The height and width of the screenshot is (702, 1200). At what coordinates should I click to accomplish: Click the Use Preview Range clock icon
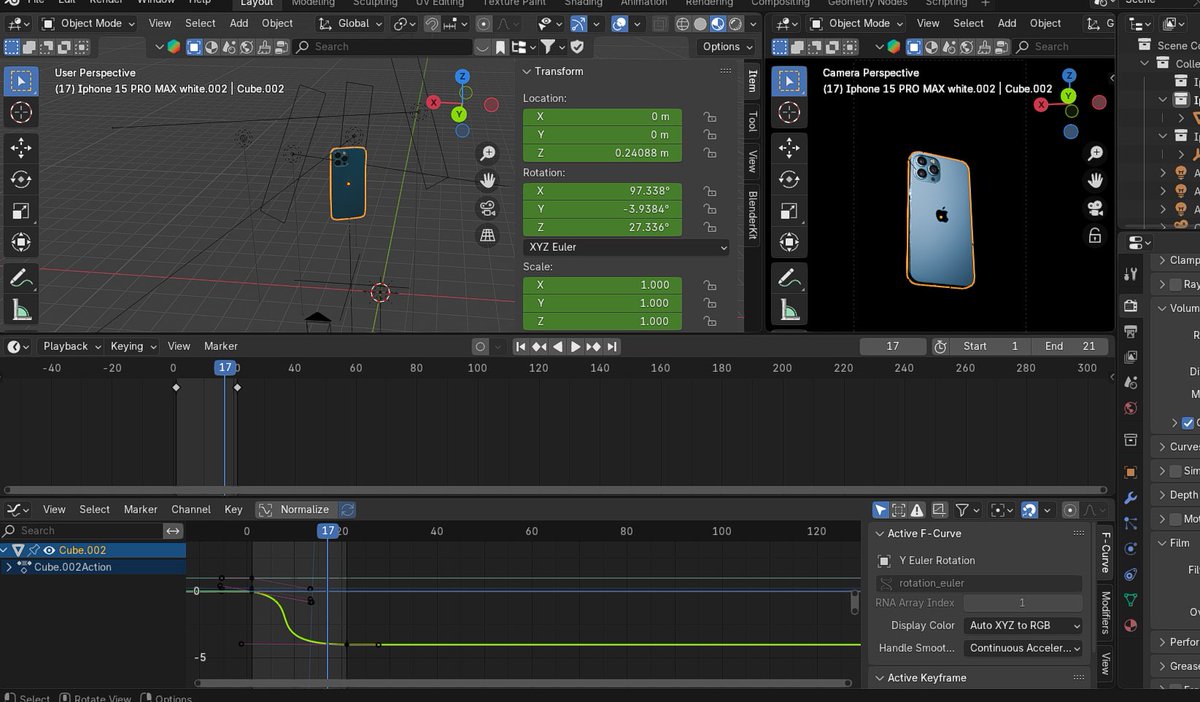tap(940, 346)
